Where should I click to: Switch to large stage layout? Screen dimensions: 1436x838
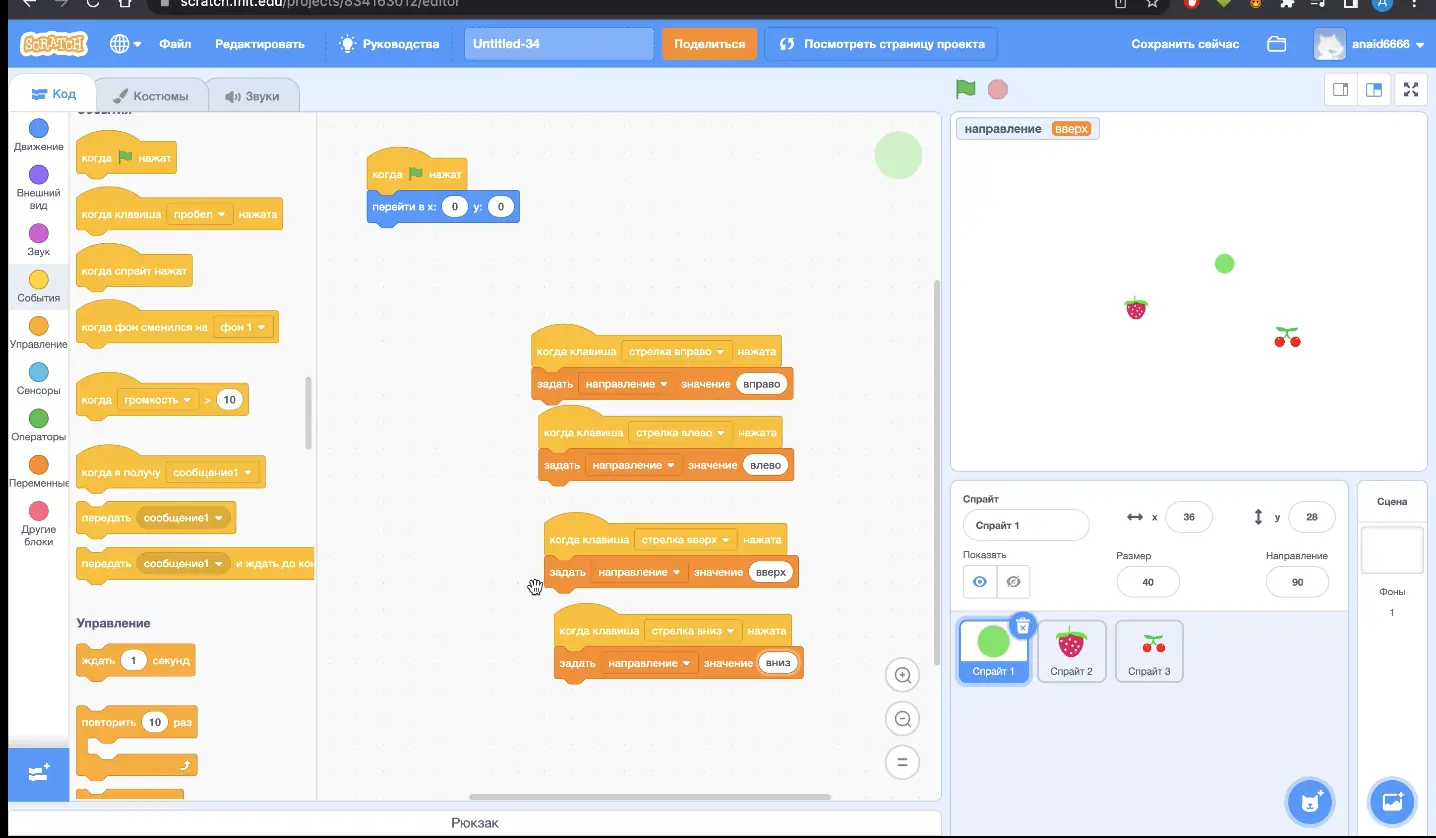tap(1374, 89)
